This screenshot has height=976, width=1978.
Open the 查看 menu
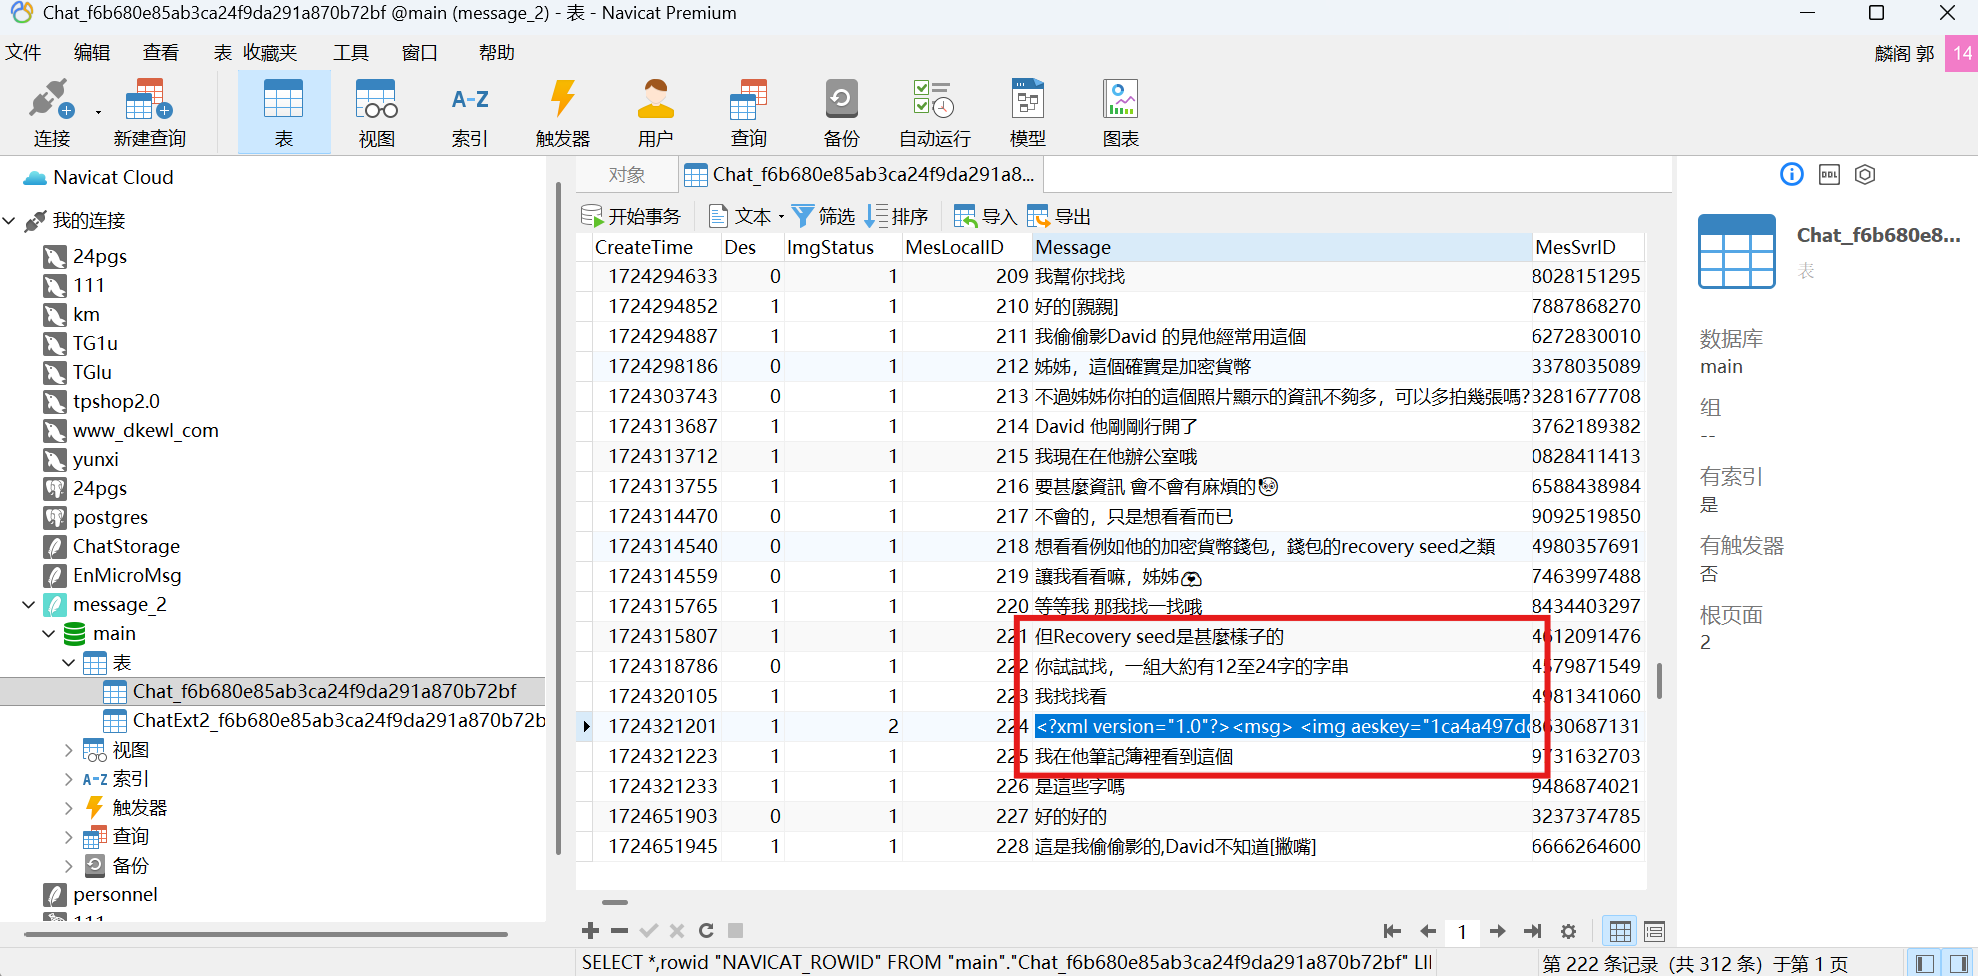pyautogui.click(x=161, y=53)
